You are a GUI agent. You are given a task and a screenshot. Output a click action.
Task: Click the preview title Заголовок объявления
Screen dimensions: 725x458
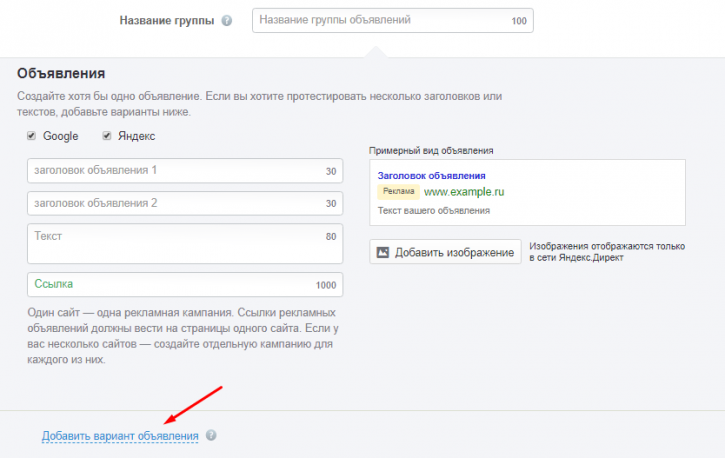coord(431,176)
